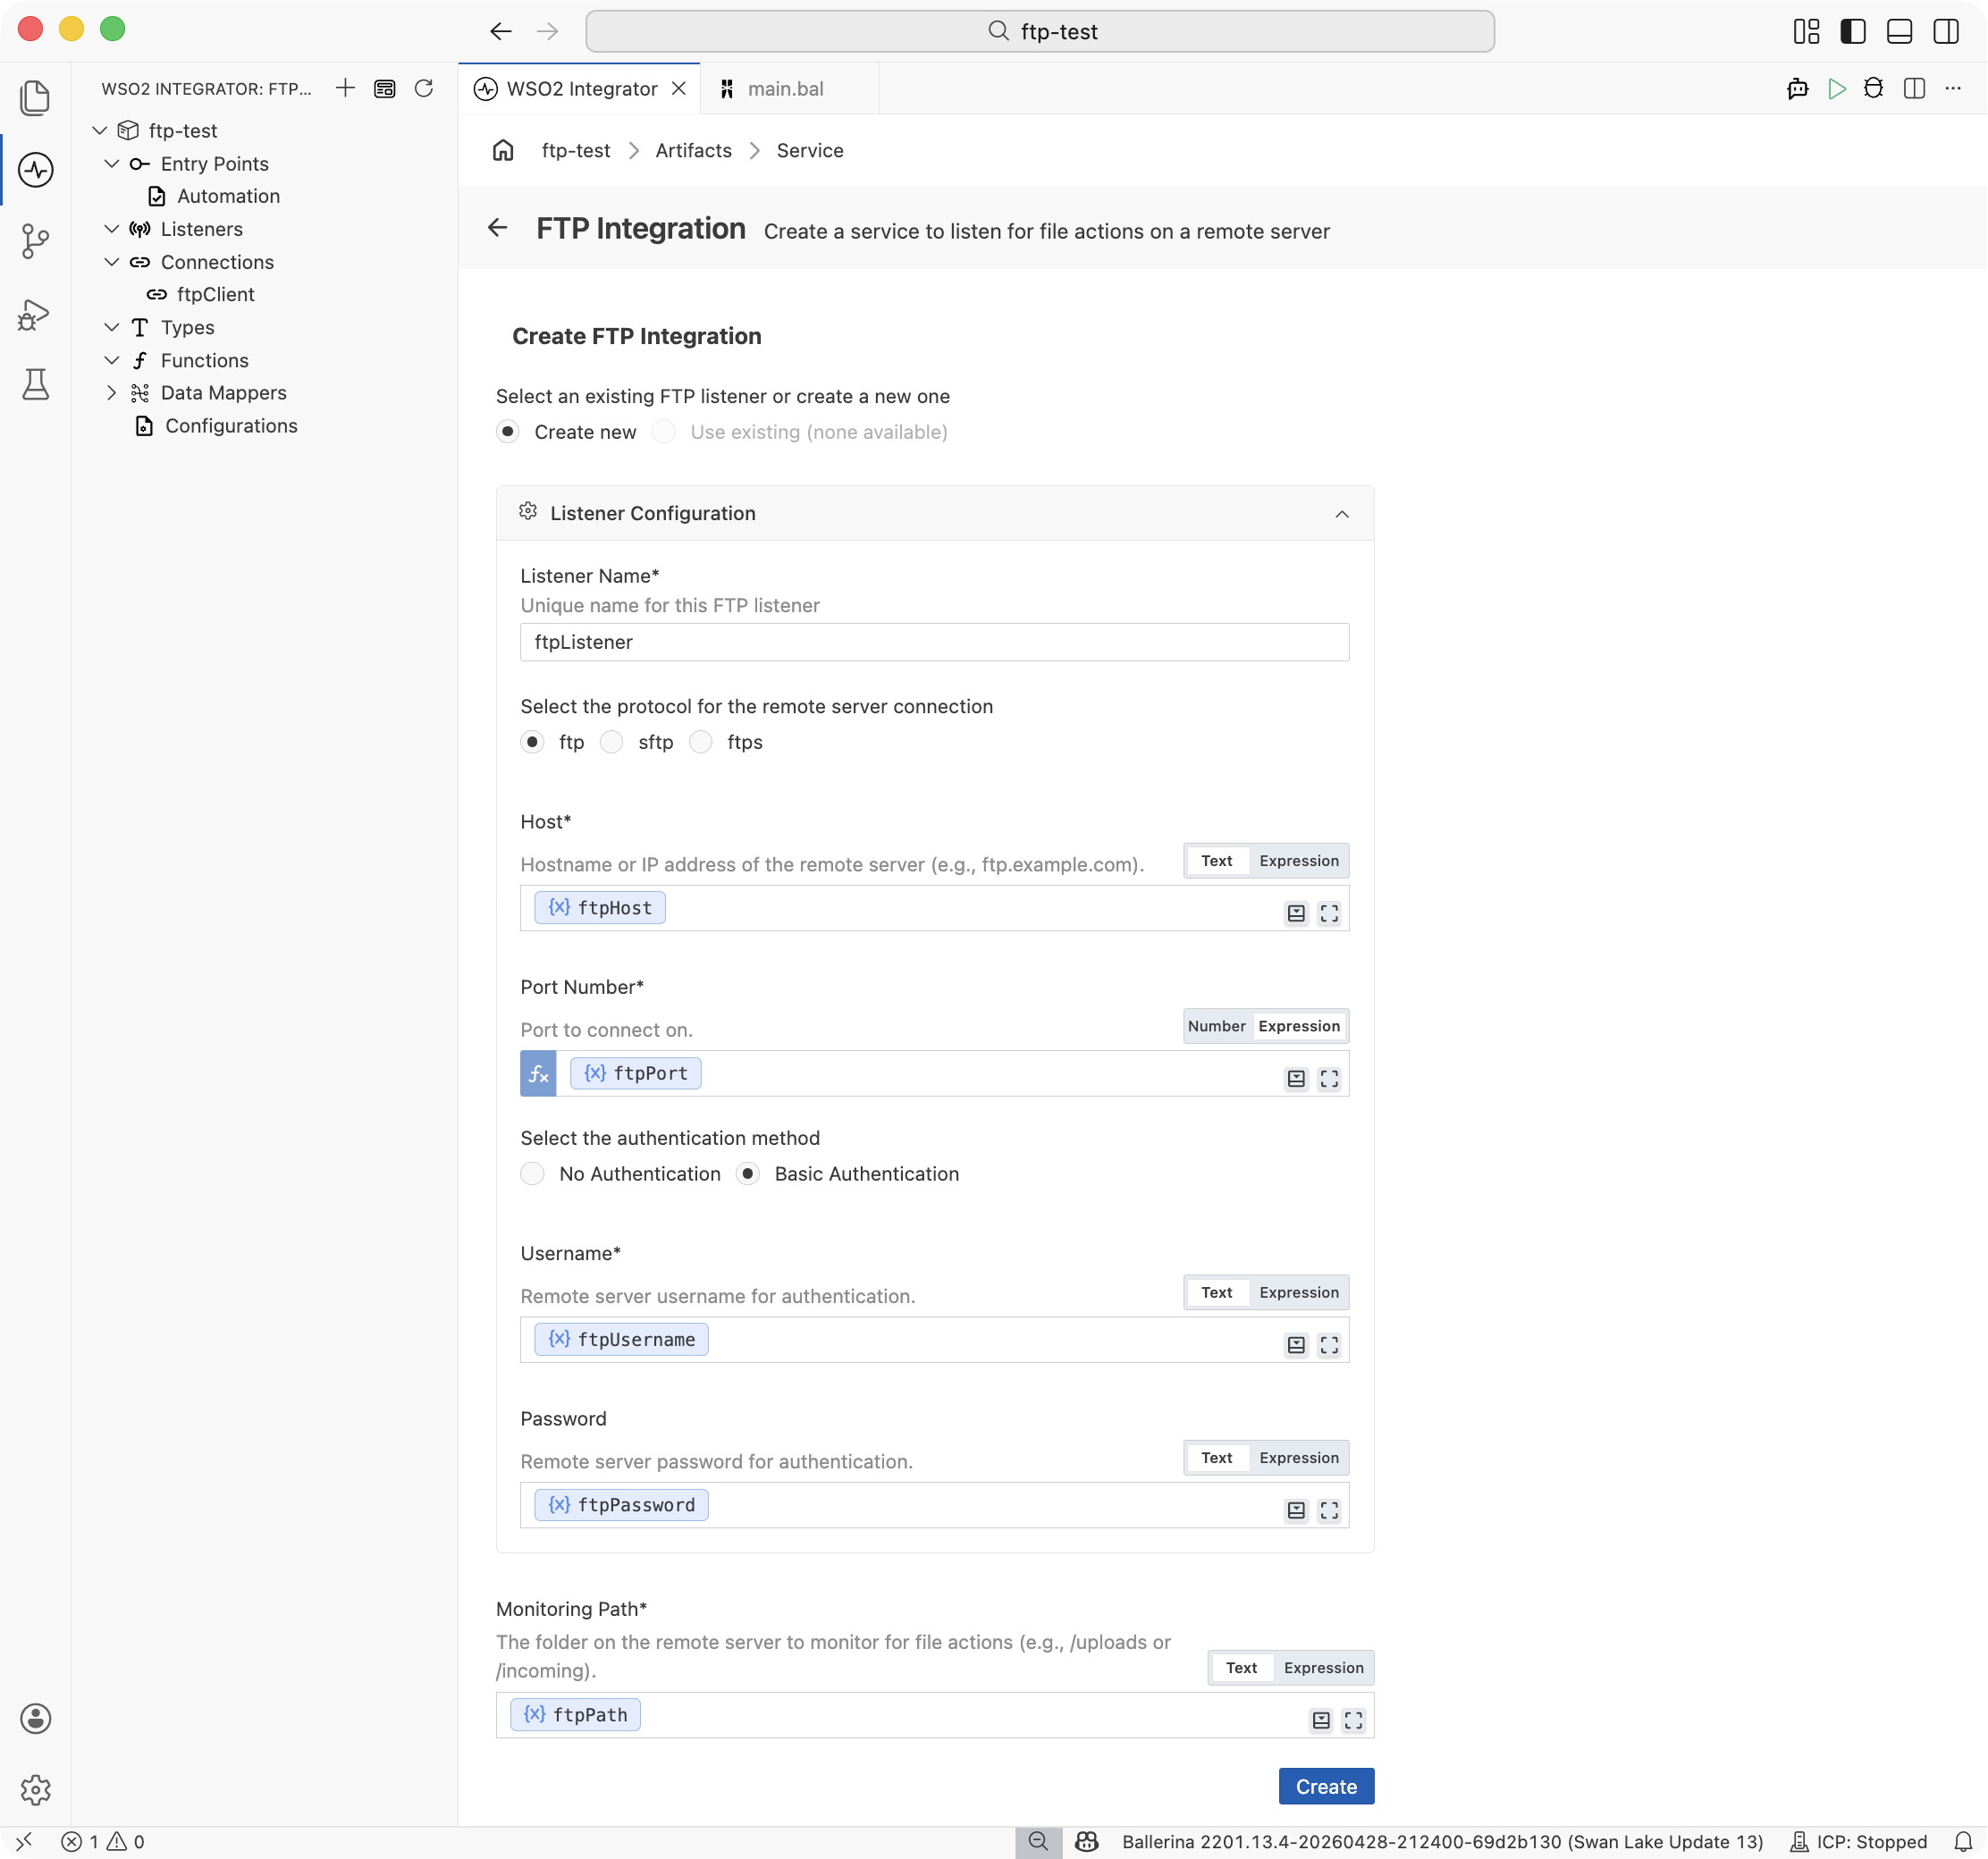
Task: Collapse the Entry Points tree node
Action: point(112,164)
